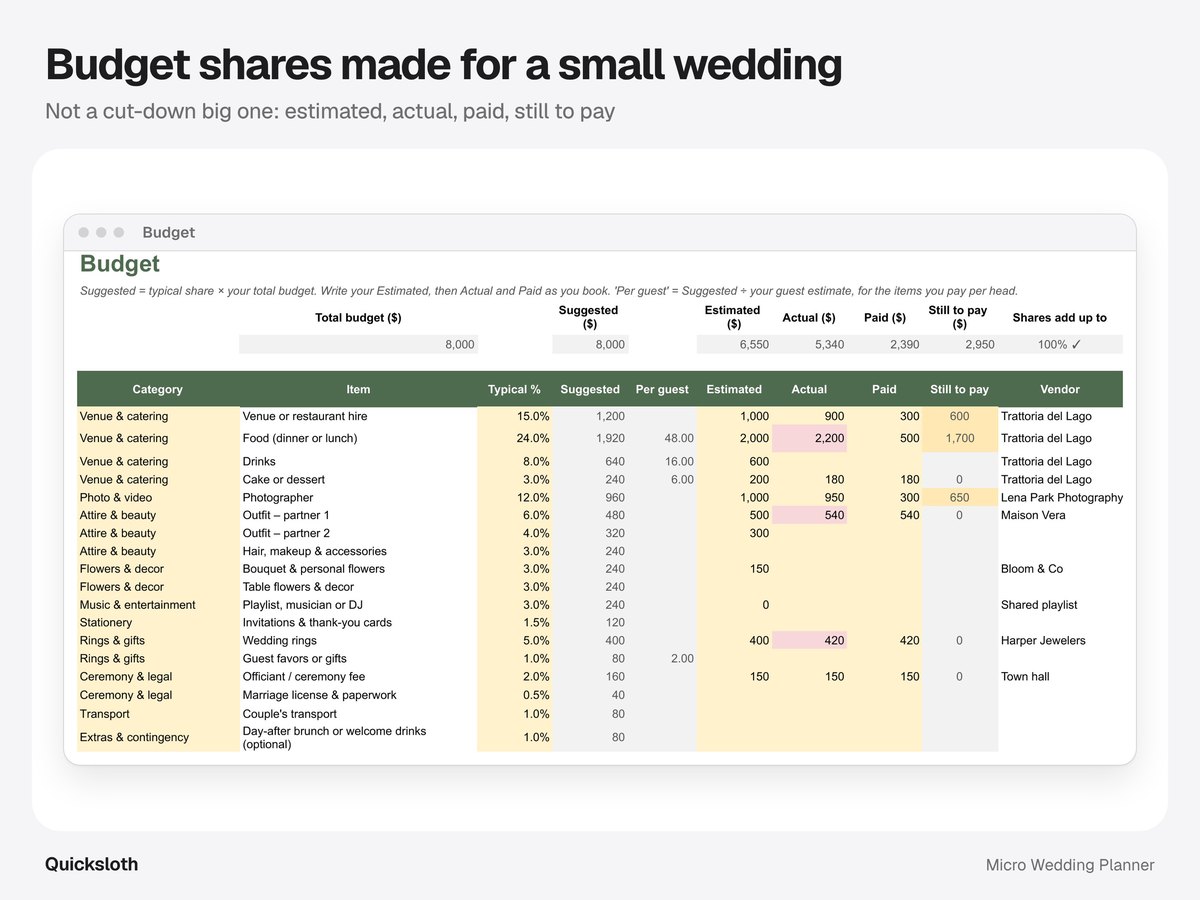
Task: Click the 'Extras & contingency' category cell
Action: pyautogui.click(x=158, y=737)
